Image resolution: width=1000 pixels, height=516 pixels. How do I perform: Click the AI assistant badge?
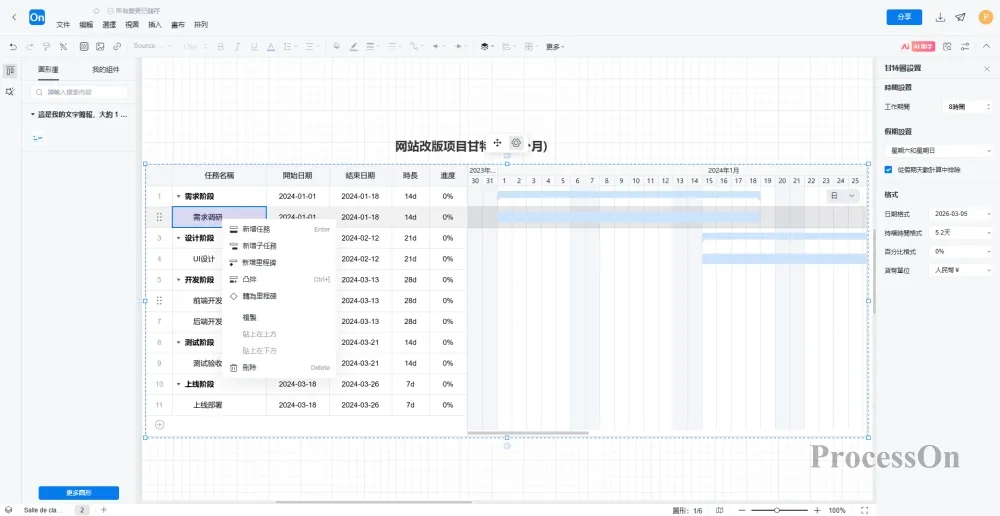pos(917,46)
